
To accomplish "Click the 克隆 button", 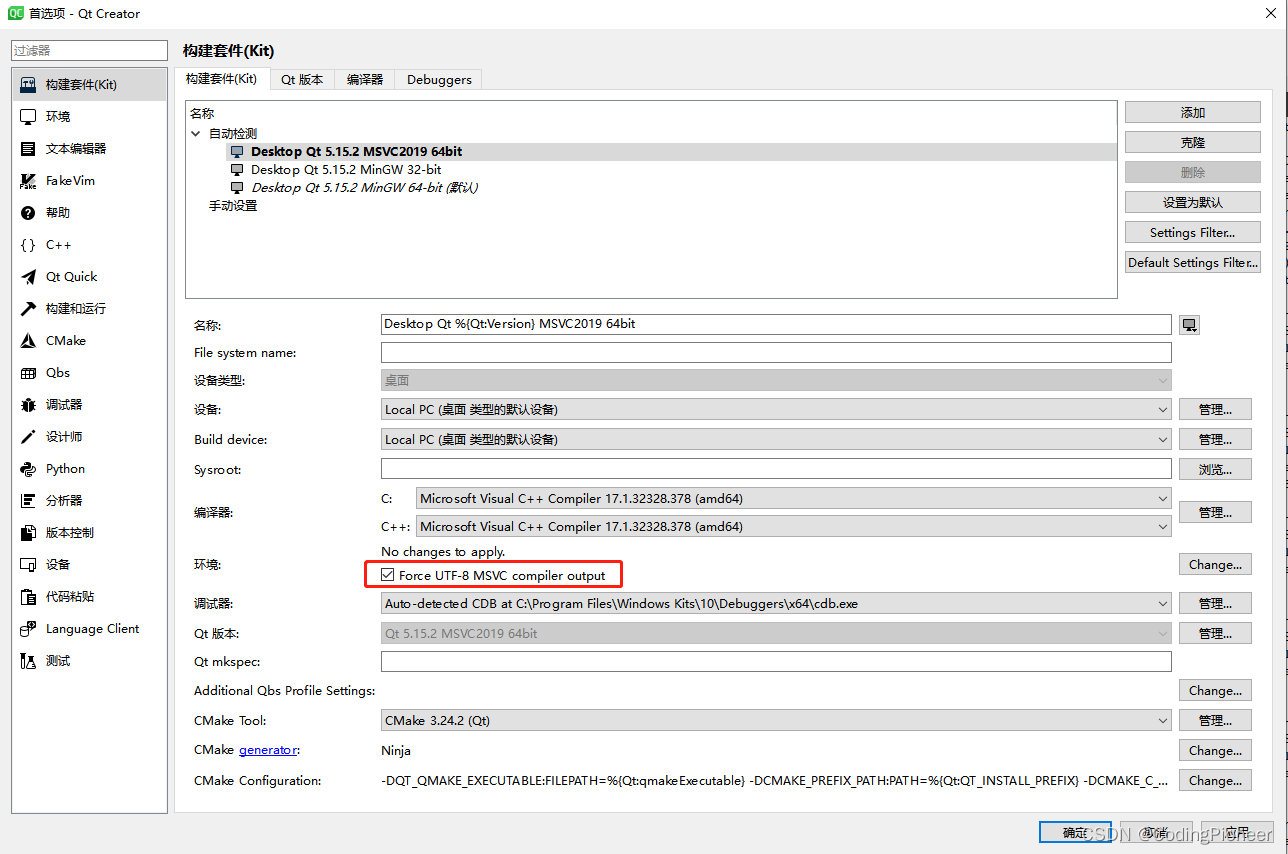I will pos(1192,143).
